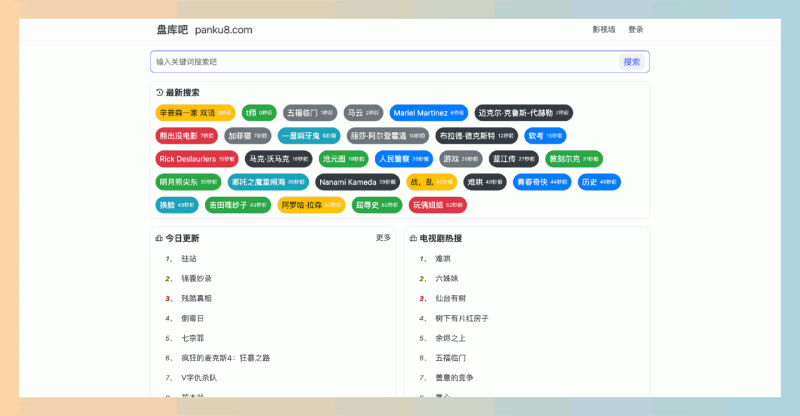Image resolution: width=800 pixels, height=416 pixels.
Task: Select the 辛普森一家 双语 search tag
Action: click(195, 113)
